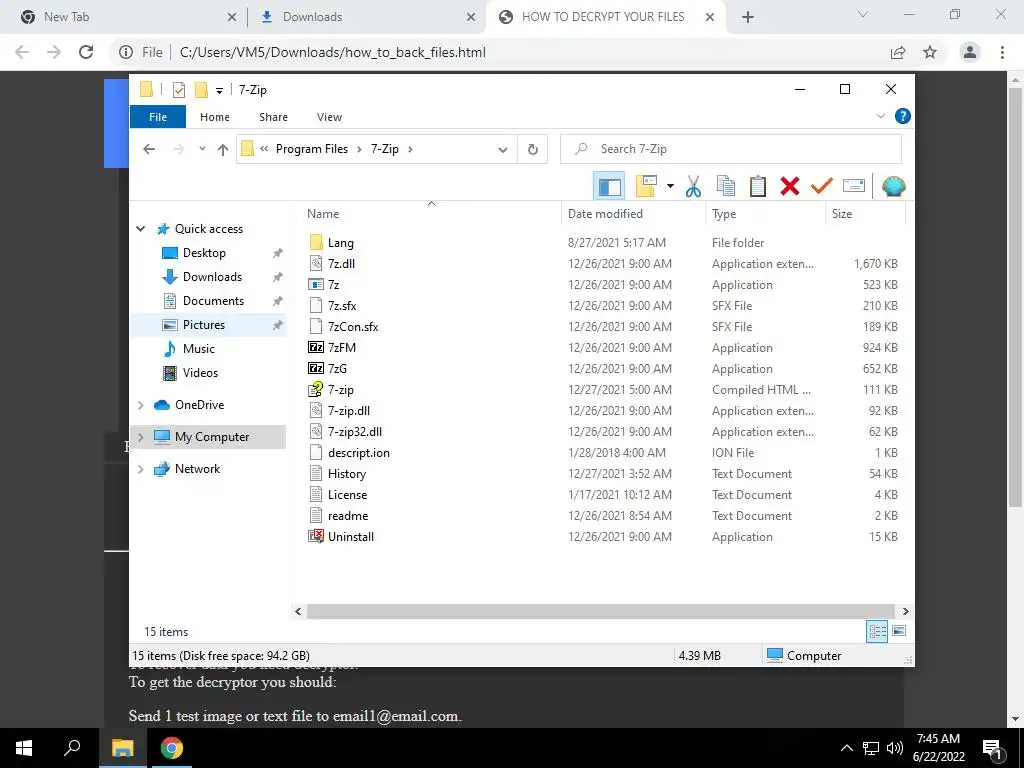
Task: Reload the Chrome page
Action: click(x=86, y=52)
